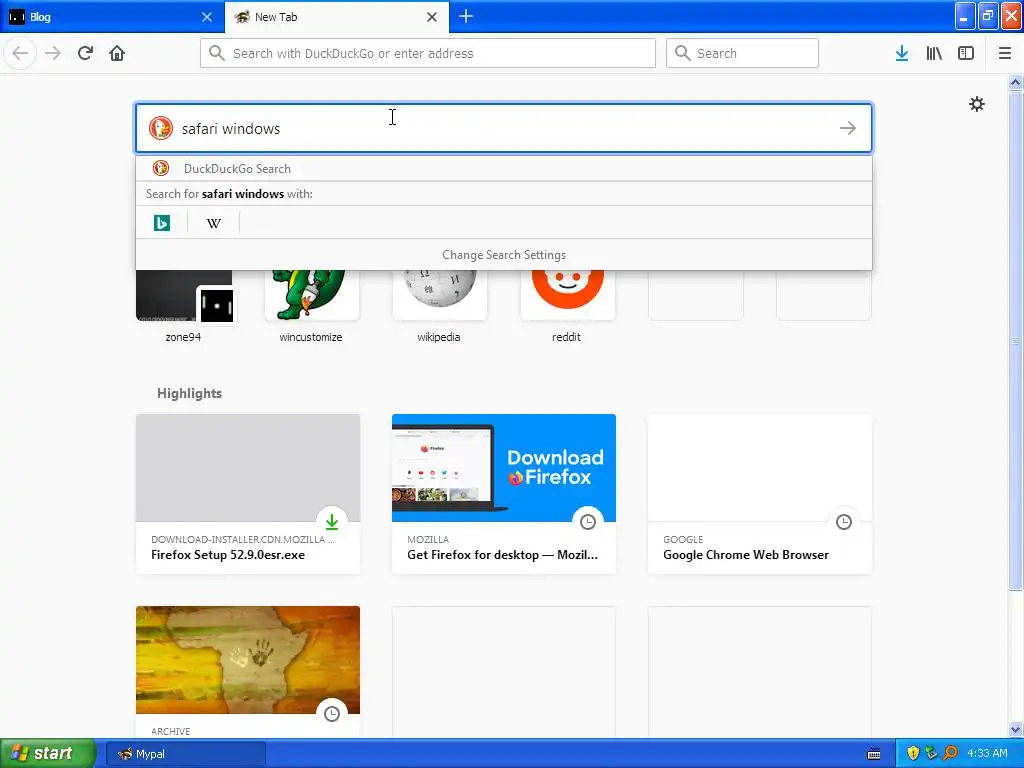Screen dimensions: 1024x768
Task: Select Mypal in the taskbar
Action: [186, 754]
